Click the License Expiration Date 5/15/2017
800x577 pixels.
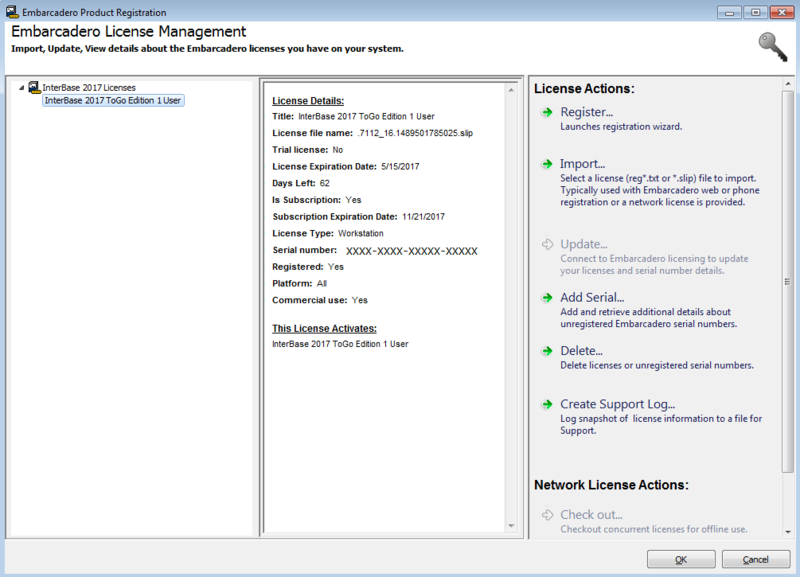click(400, 167)
